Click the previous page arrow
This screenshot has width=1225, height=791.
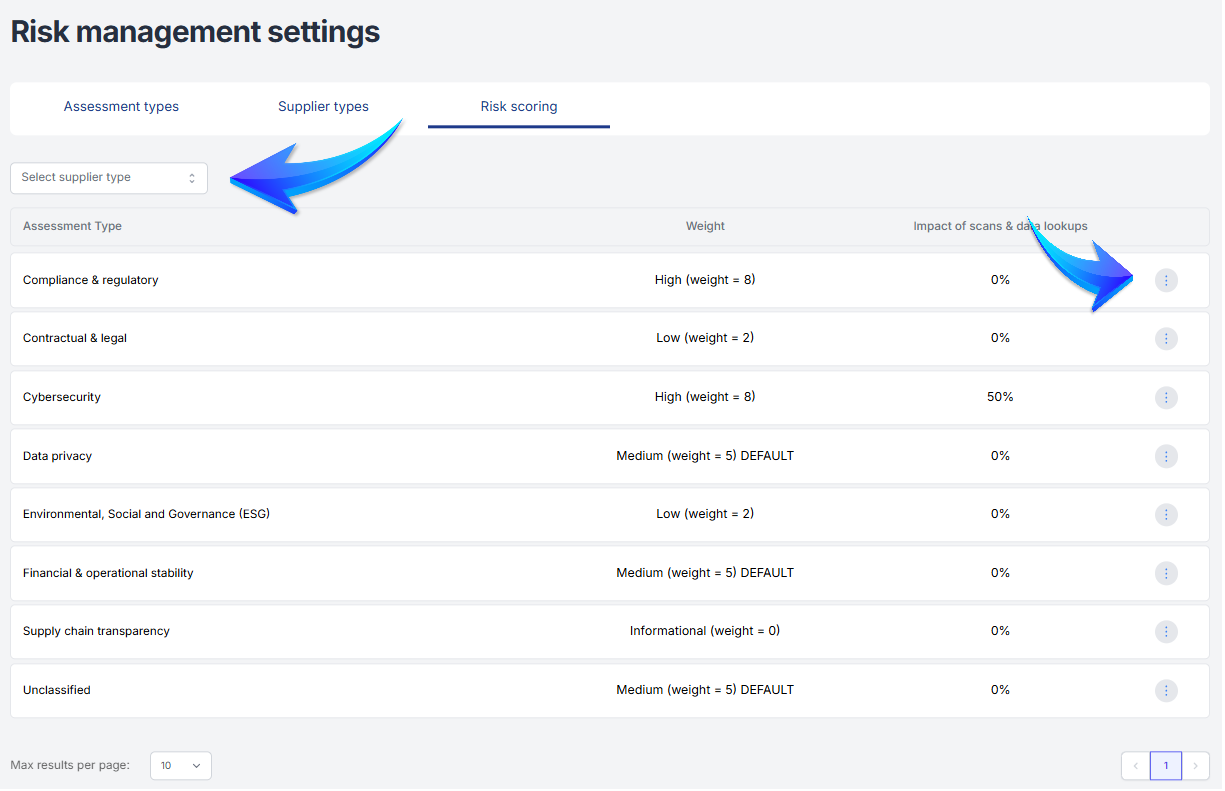click(x=1136, y=766)
